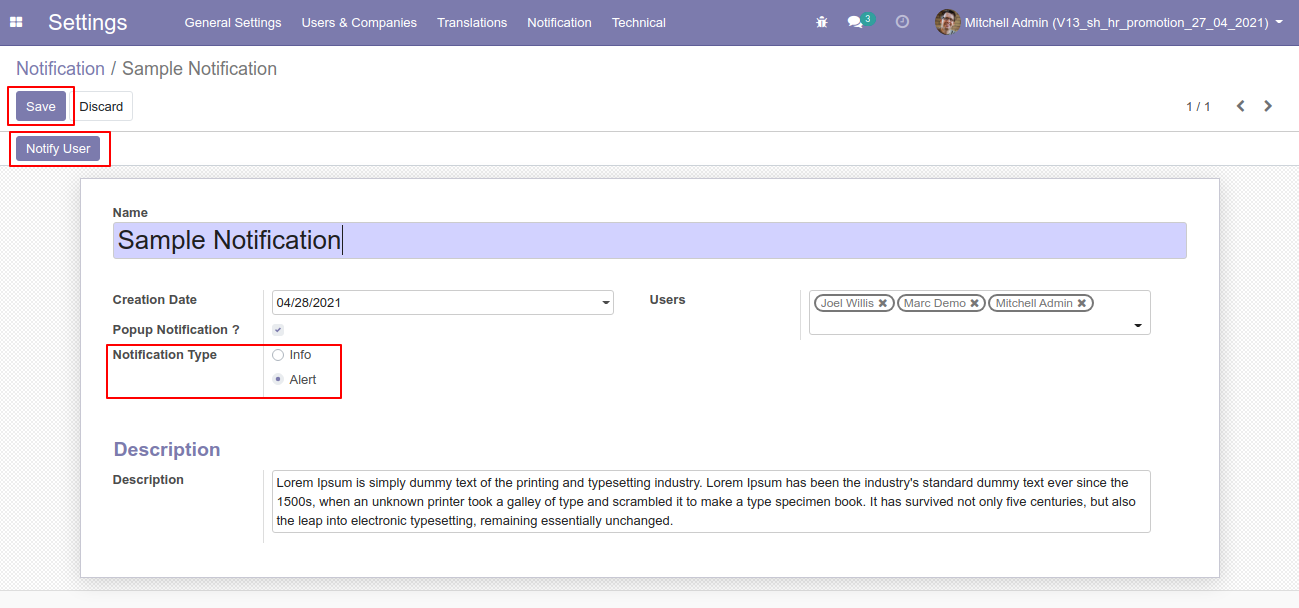This screenshot has height=608, width=1299.
Task: Click the Discard button
Action: (x=101, y=106)
